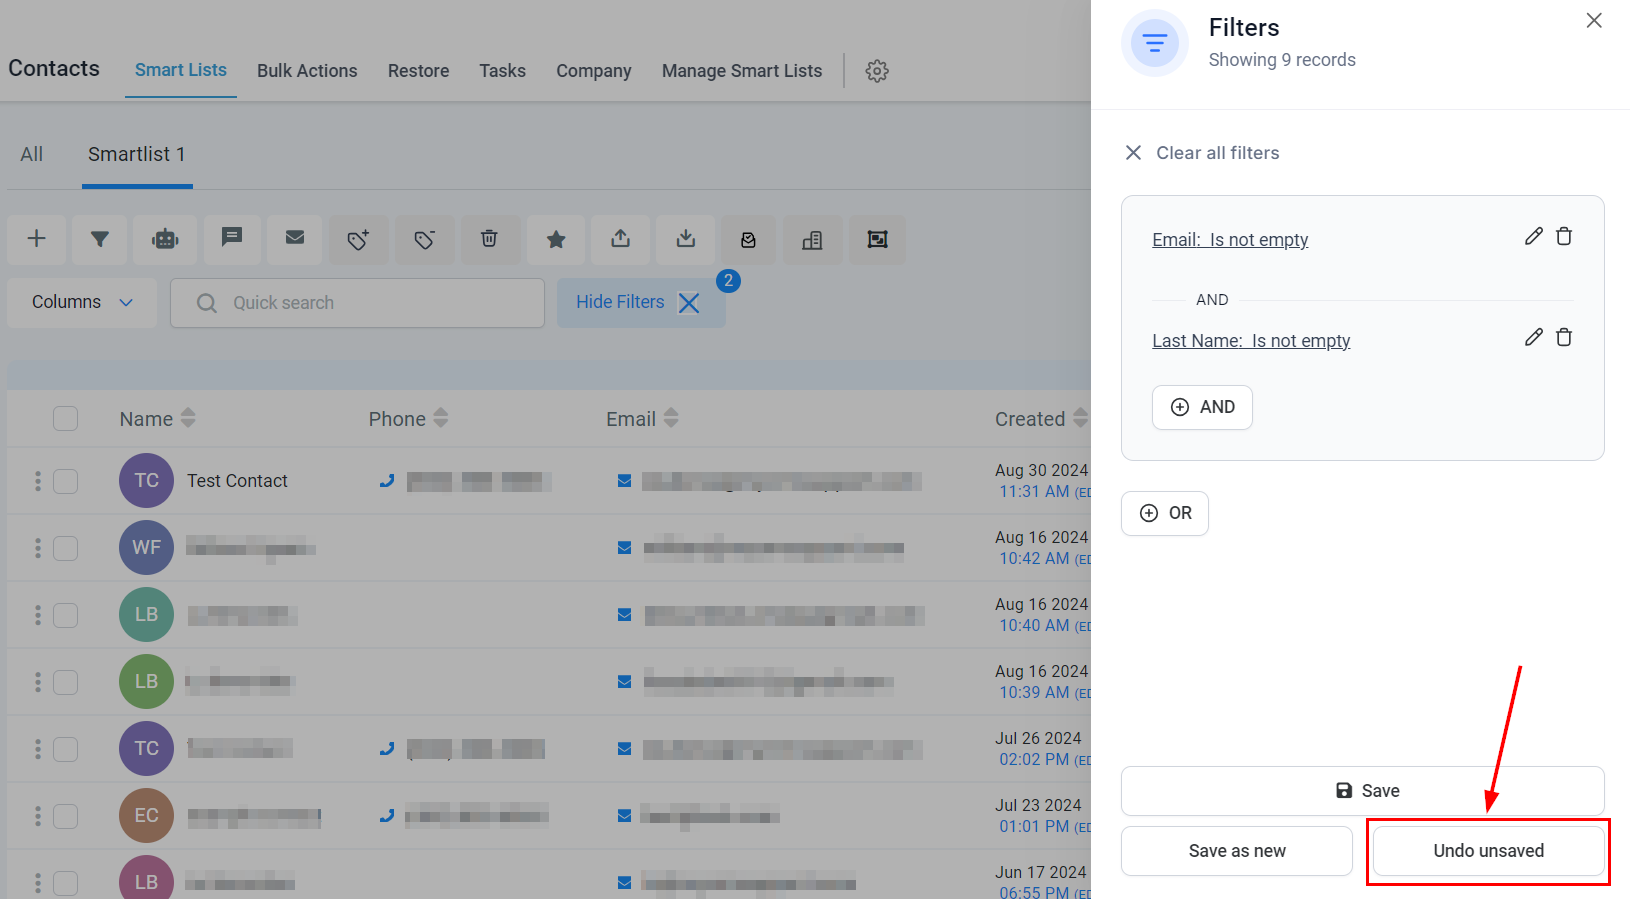Click the WF contact avatar
This screenshot has width=1630, height=899.
click(146, 548)
